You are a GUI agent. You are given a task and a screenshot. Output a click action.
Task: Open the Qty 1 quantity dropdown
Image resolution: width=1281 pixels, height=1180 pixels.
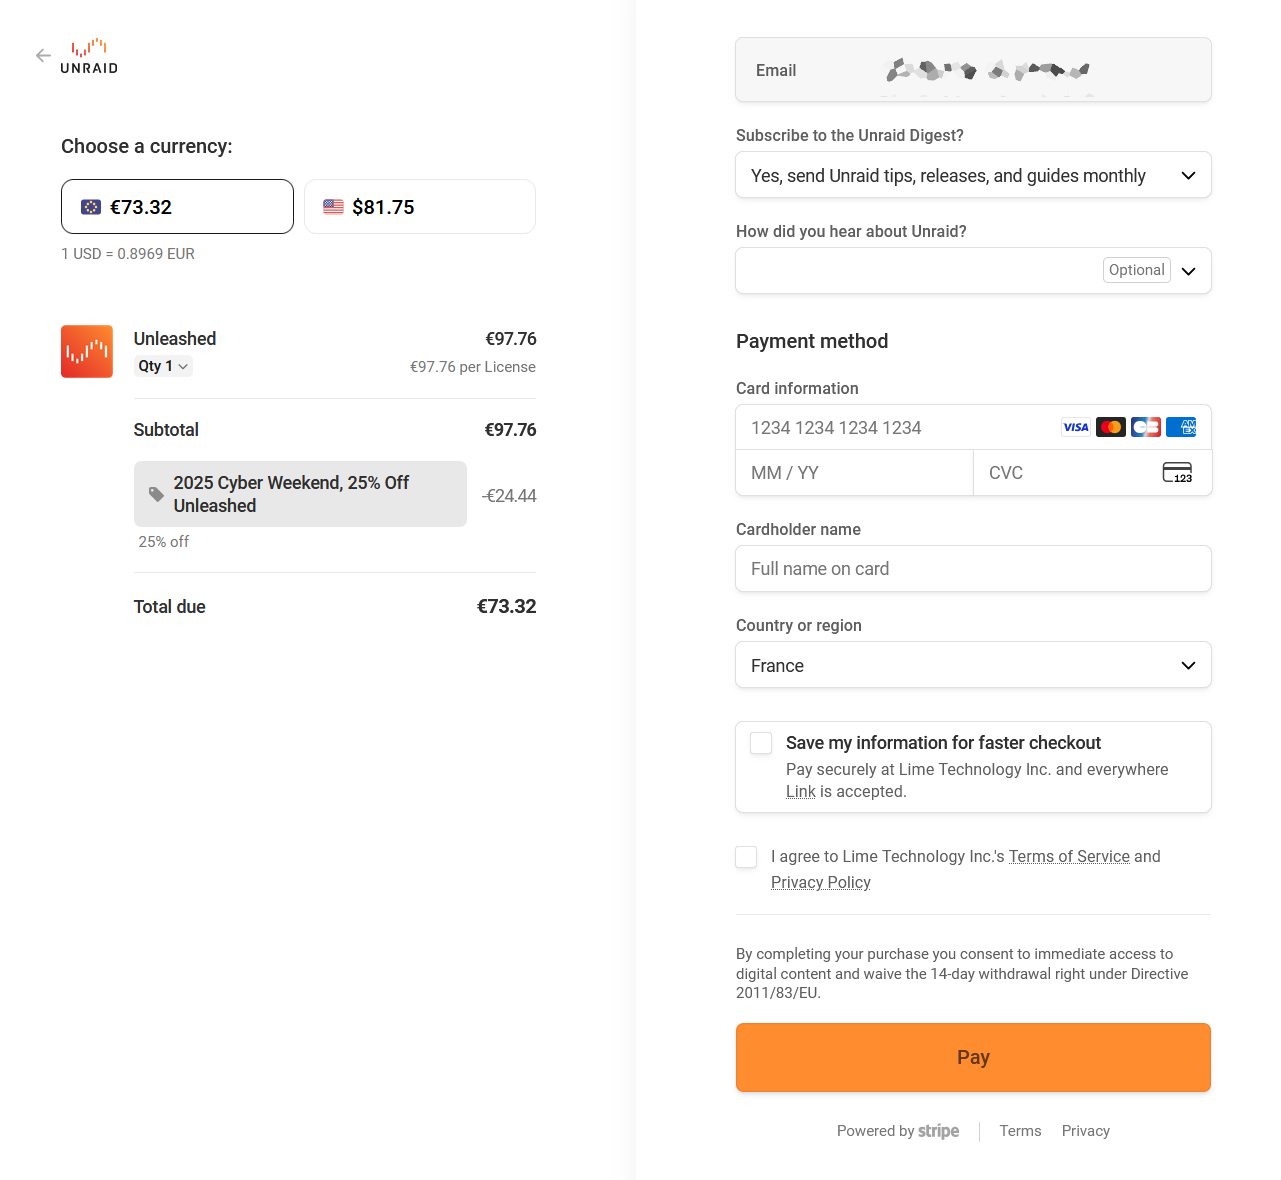click(164, 366)
